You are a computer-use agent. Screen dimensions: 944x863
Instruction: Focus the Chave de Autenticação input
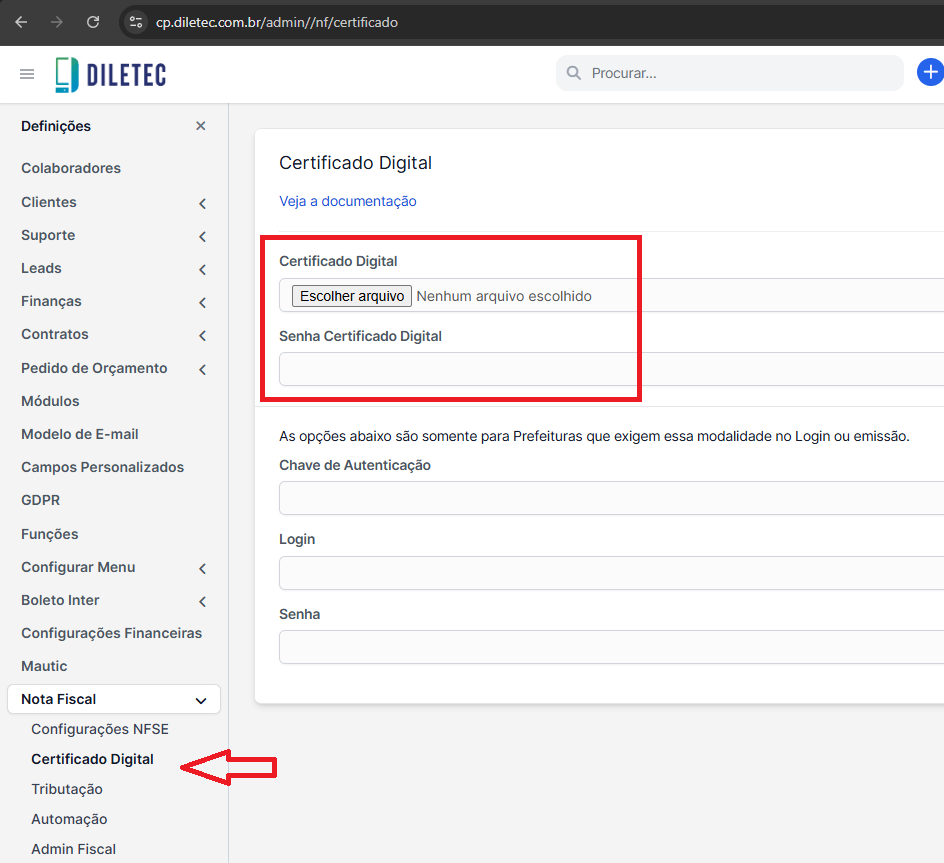610,498
